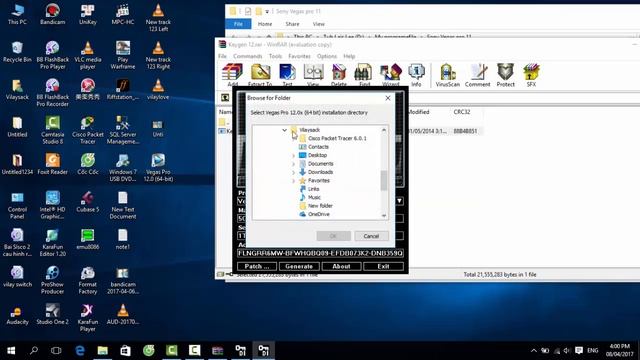Open the Help menu in WinRAR

[349, 56]
